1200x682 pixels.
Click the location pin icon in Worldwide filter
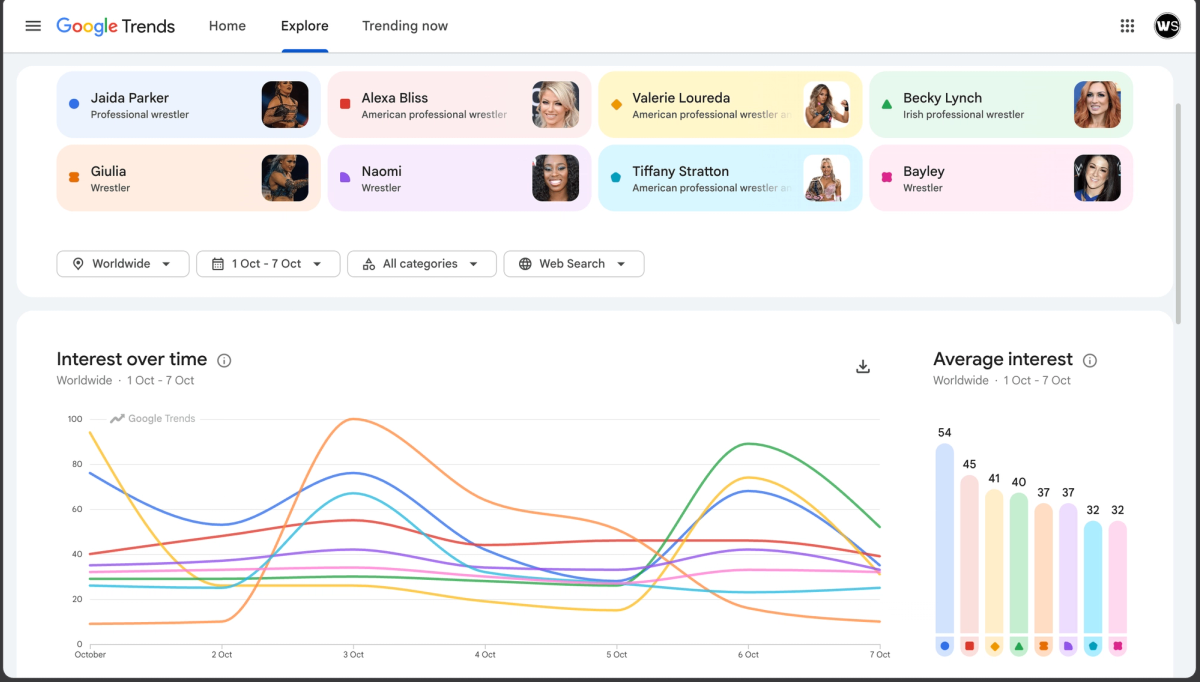pyautogui.click(x=77, y=264)
